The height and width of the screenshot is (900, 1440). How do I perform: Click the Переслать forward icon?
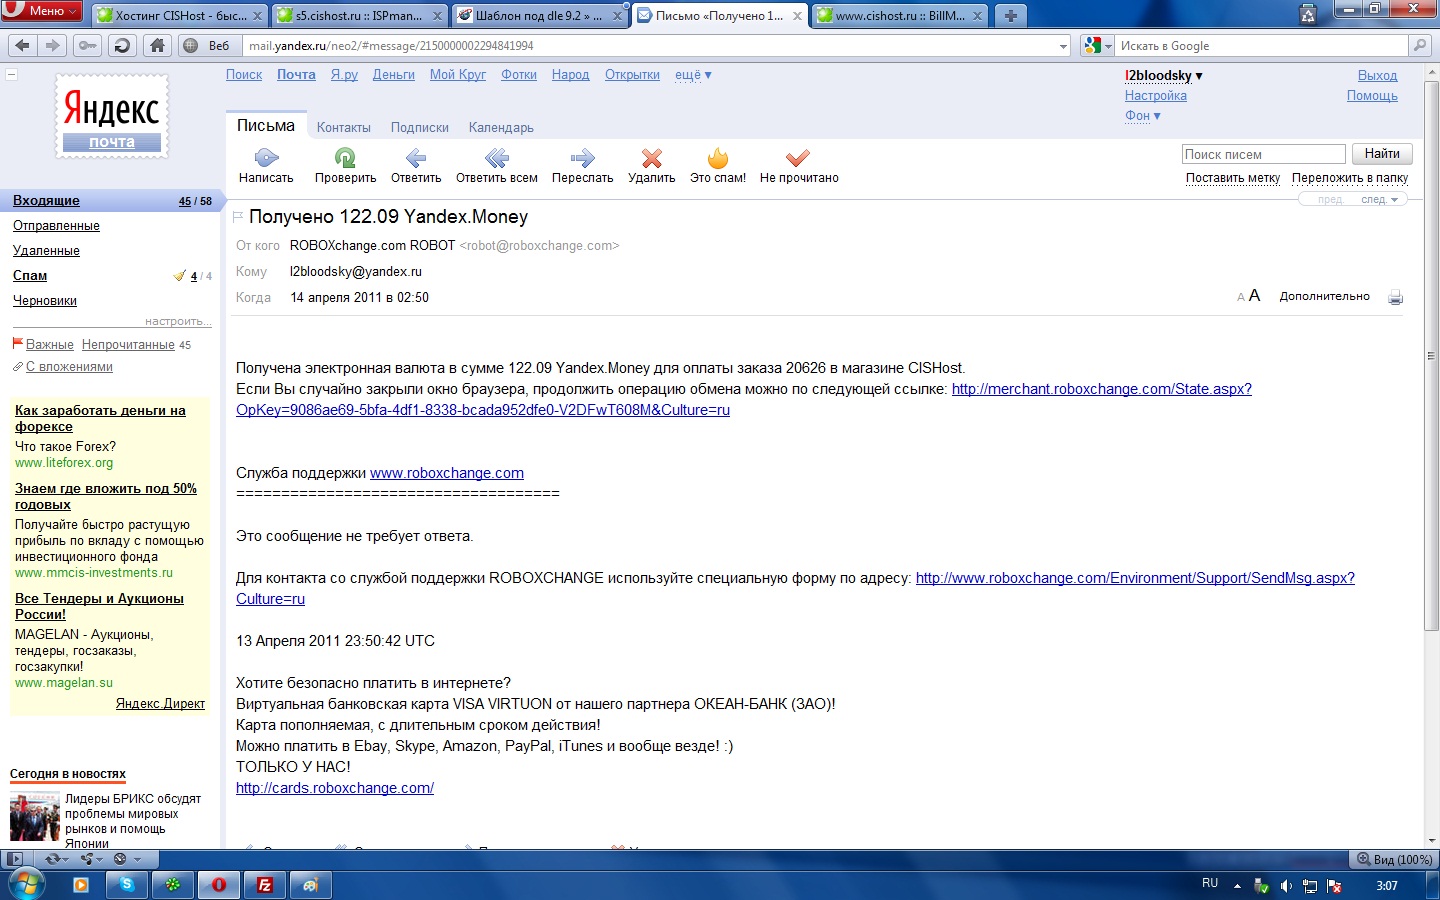coord(582,157)
